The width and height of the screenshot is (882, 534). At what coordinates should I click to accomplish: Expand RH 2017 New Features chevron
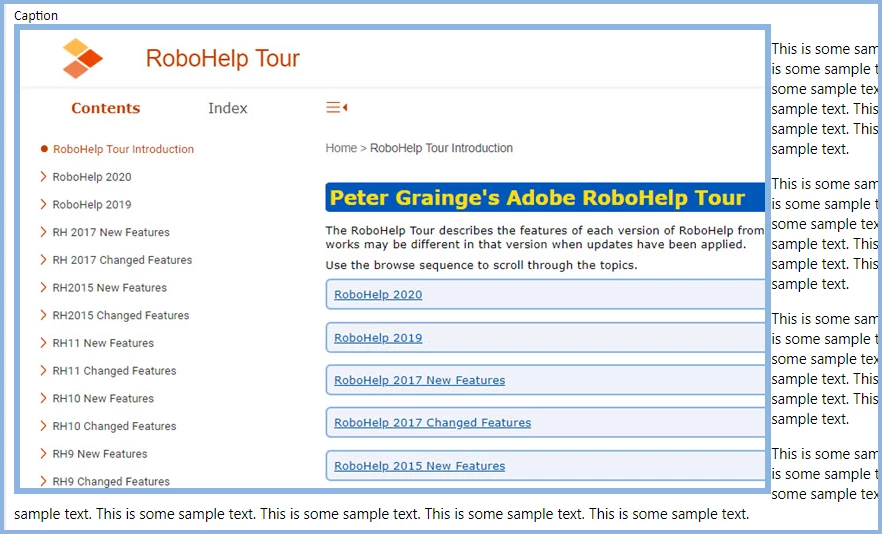point(43,232)
